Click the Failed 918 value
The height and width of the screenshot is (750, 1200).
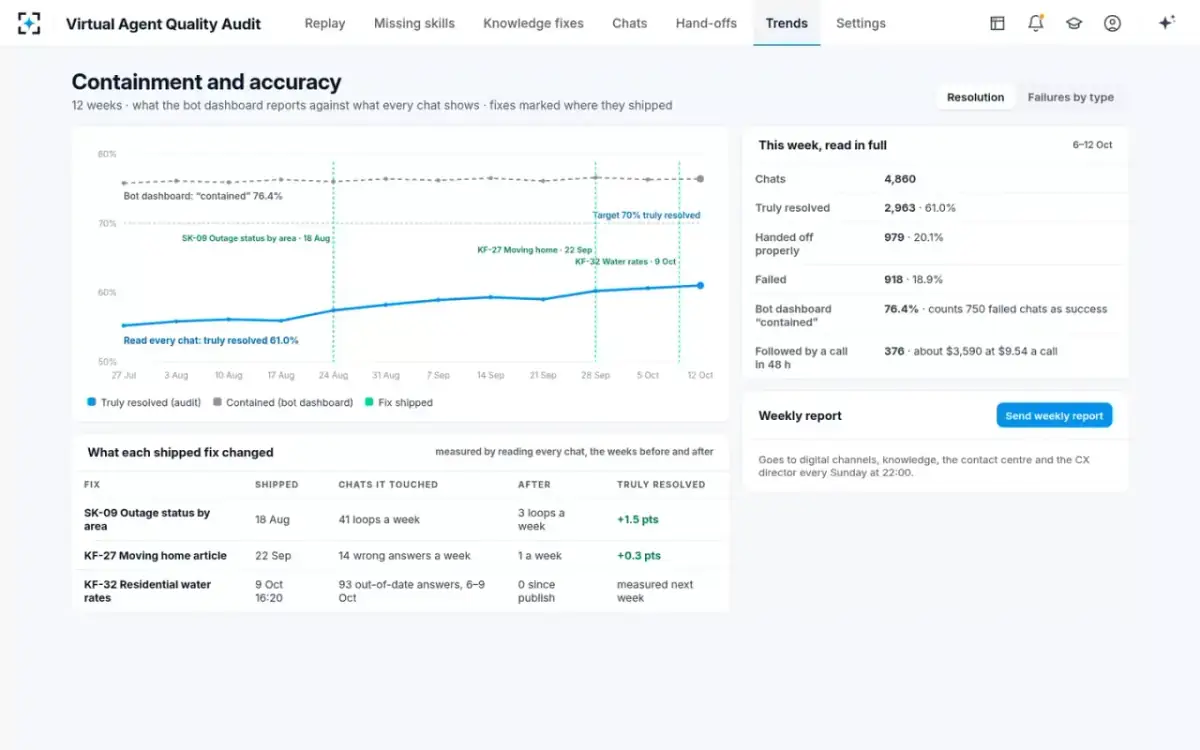pyautogui.click(x=914, y=279)
